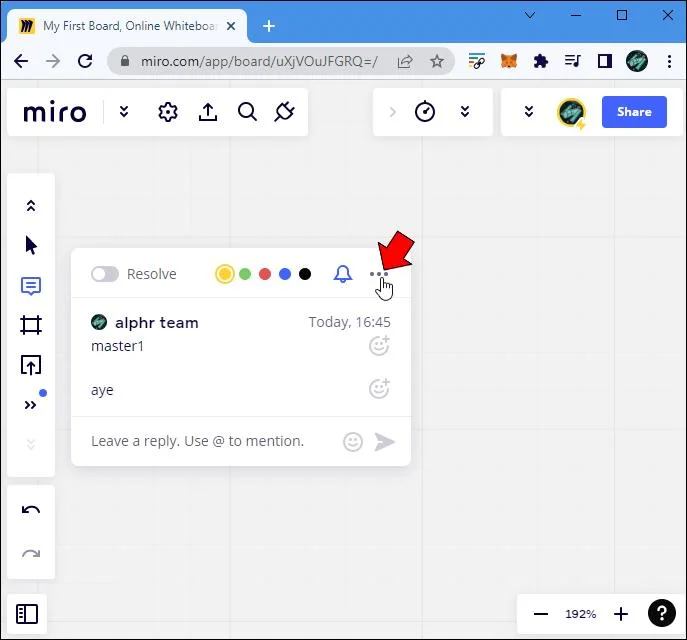
Task: Click the share page icon in address bar
Action: coord(405,61)
